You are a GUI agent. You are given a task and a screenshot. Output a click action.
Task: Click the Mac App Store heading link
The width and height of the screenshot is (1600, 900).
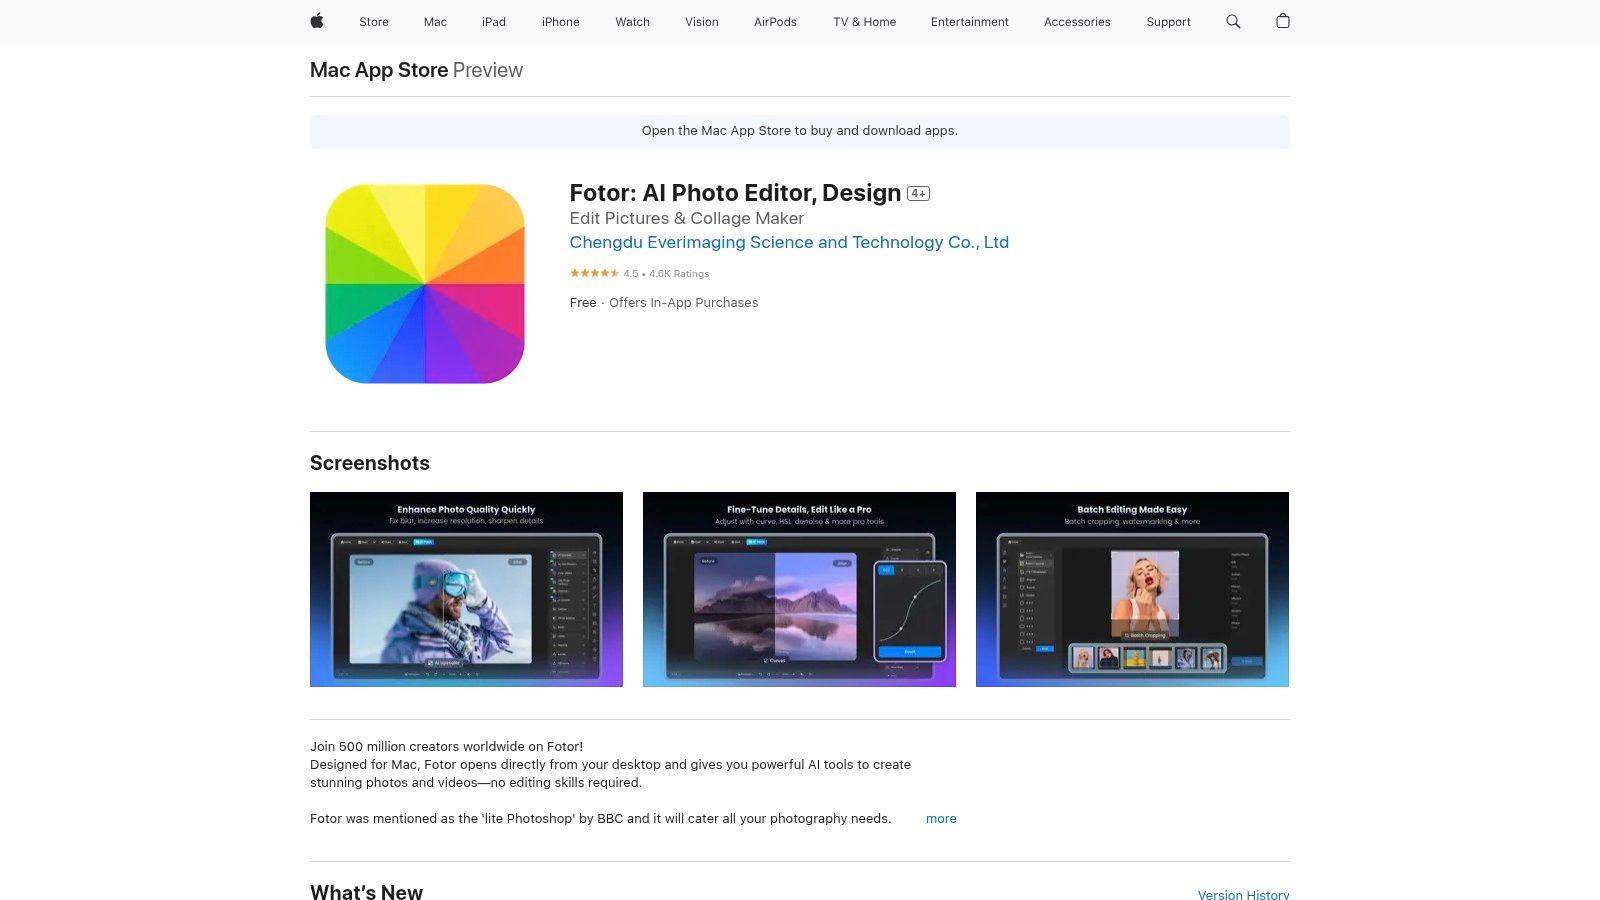(x=379, y=70)
